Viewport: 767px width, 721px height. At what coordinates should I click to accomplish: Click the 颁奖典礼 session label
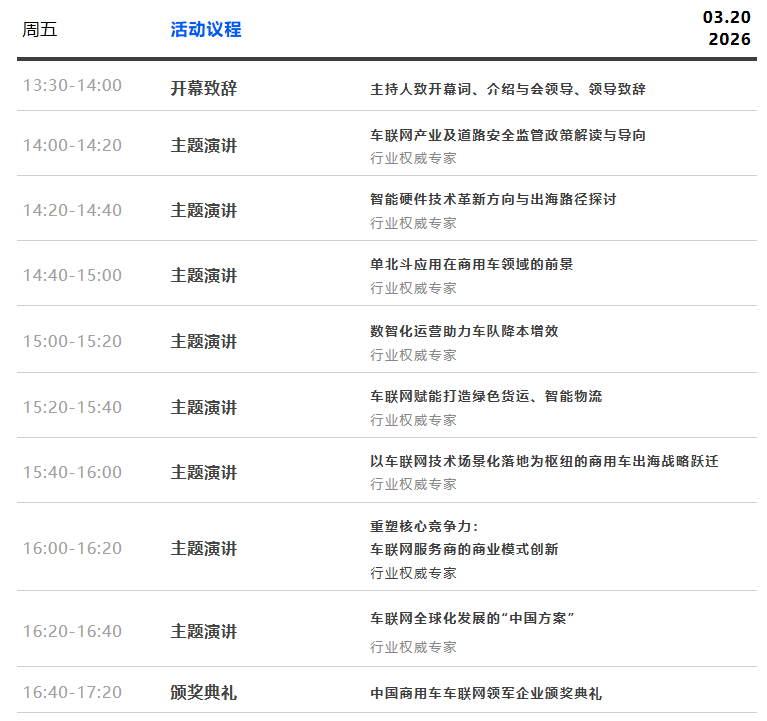pyautogui.click(x=204, y=692)
